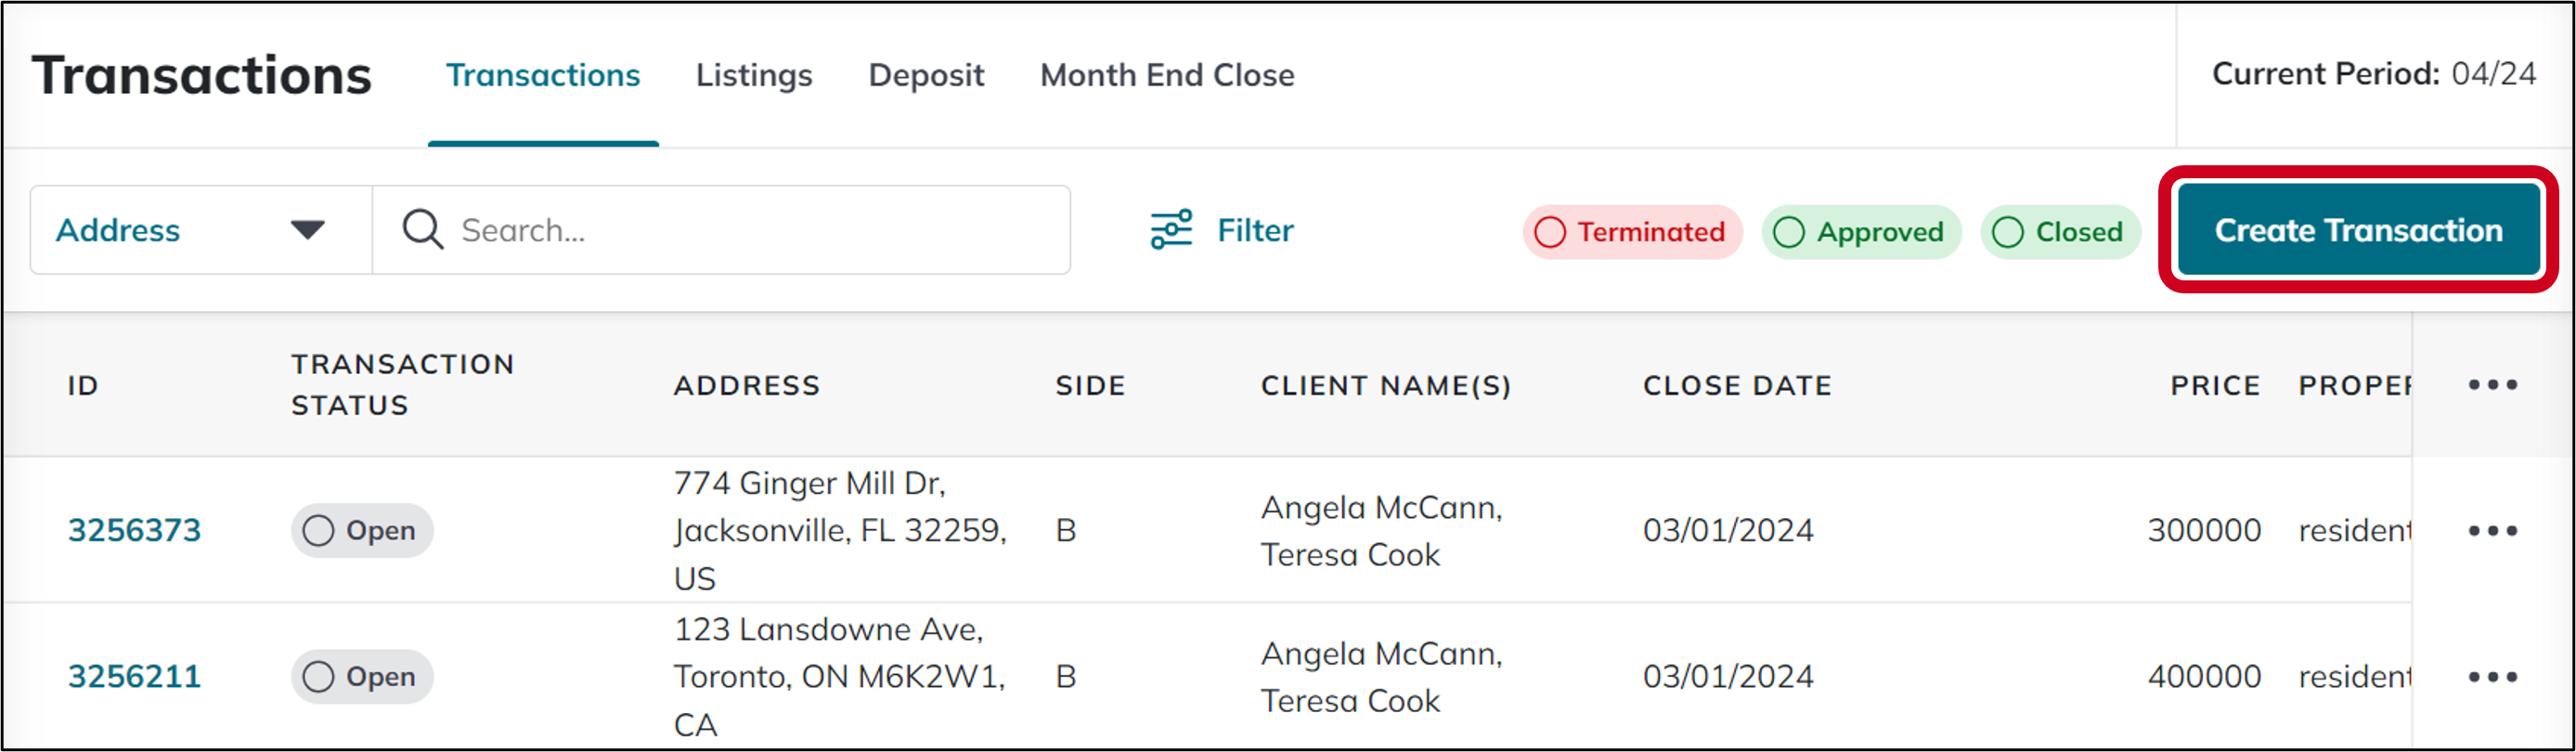The width and height of the screenshot is (2576, 752).
Task: Open transaction ID 3256211 link
Action: (x=134, y=676)
